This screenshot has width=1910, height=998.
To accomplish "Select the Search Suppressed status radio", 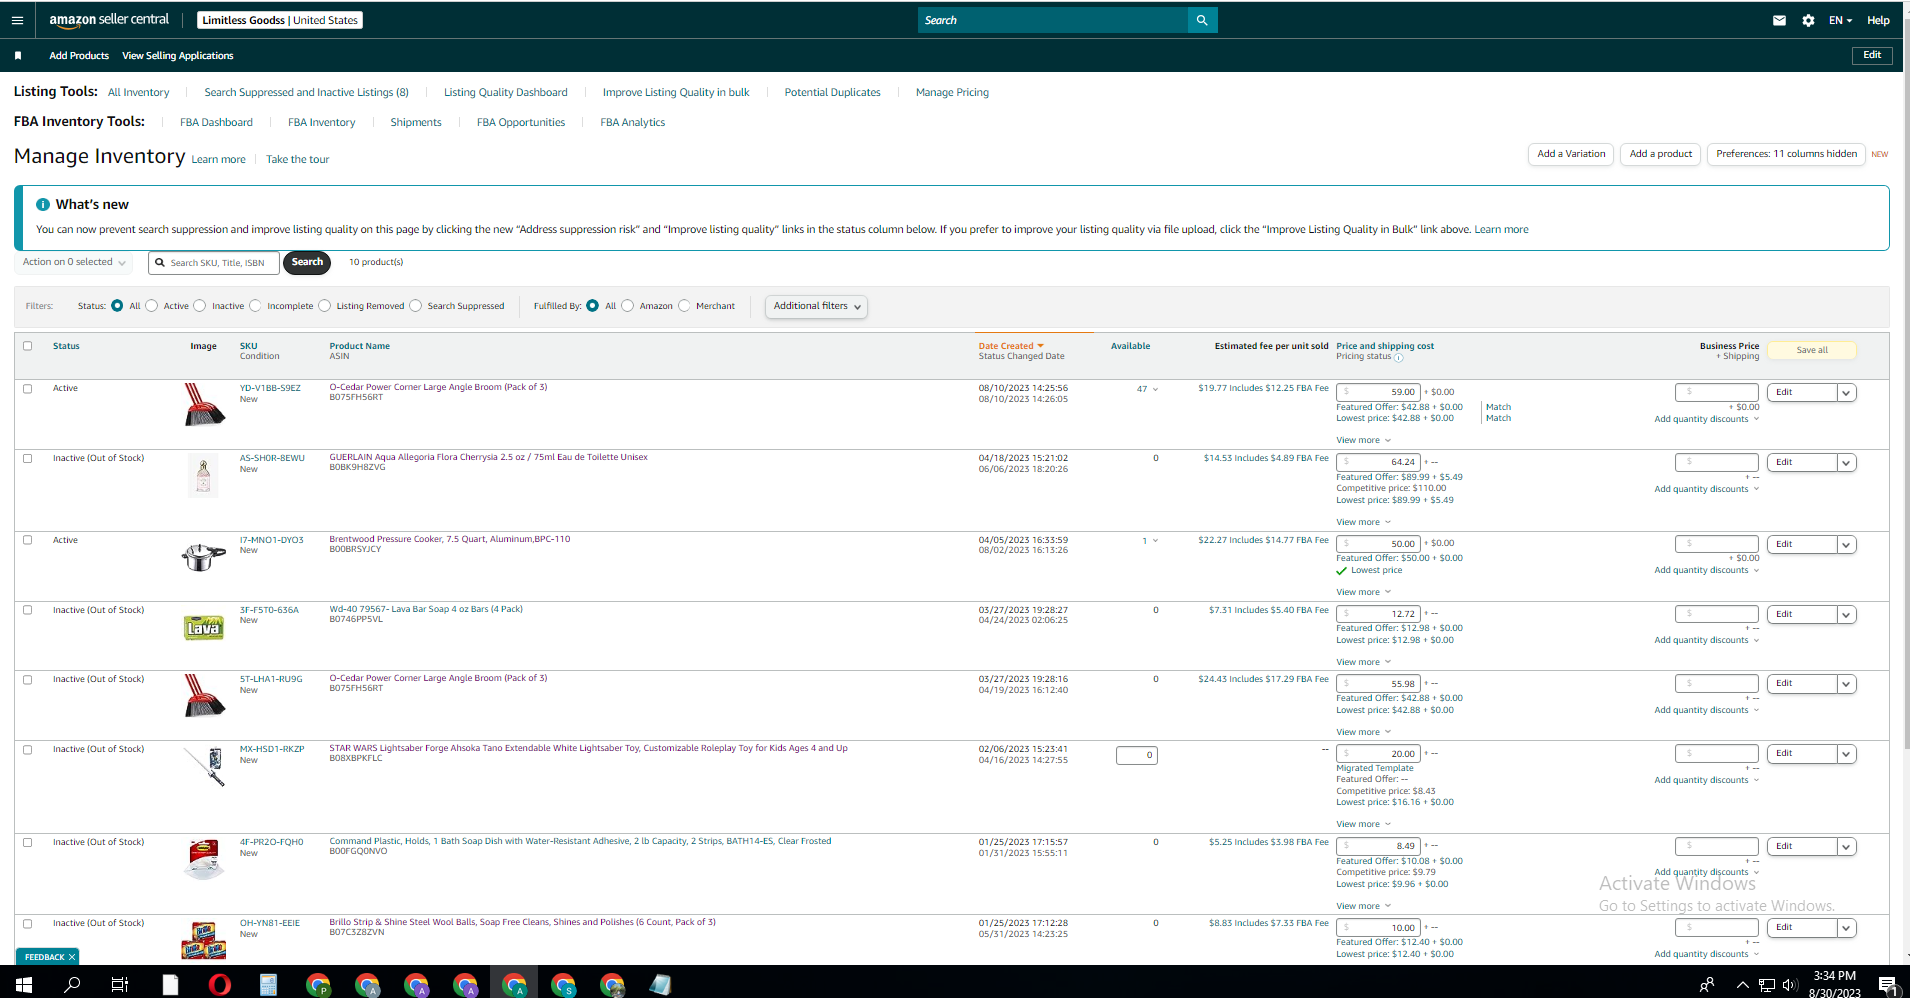I will 416,306.
